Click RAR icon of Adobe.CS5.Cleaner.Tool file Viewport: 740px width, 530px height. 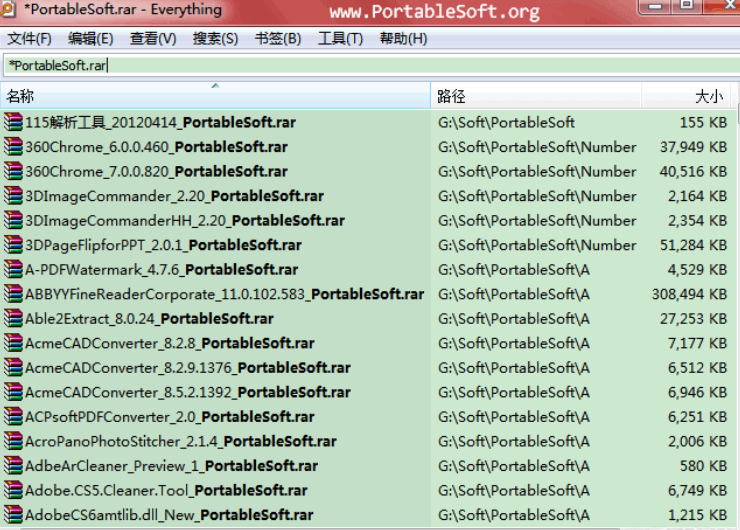click(x=13, y=490)
